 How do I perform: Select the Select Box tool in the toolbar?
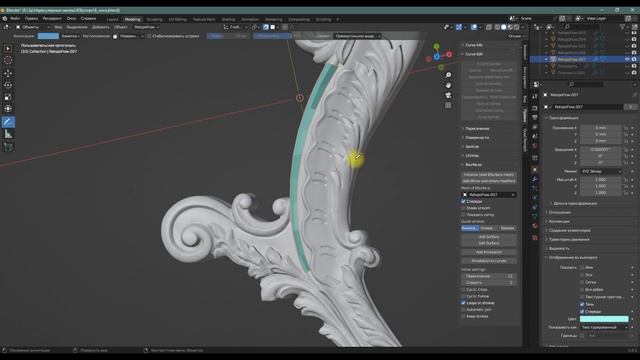8,48
